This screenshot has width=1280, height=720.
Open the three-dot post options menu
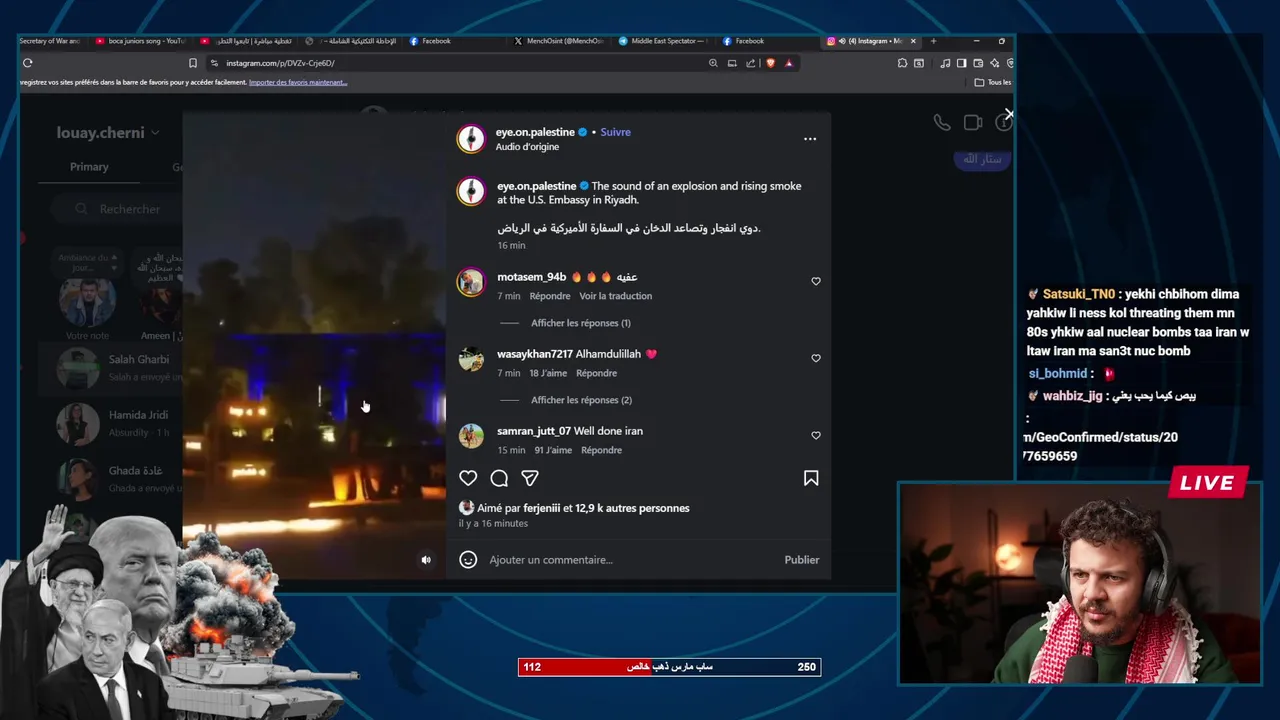pyautogui.click(x=810, y=139)
